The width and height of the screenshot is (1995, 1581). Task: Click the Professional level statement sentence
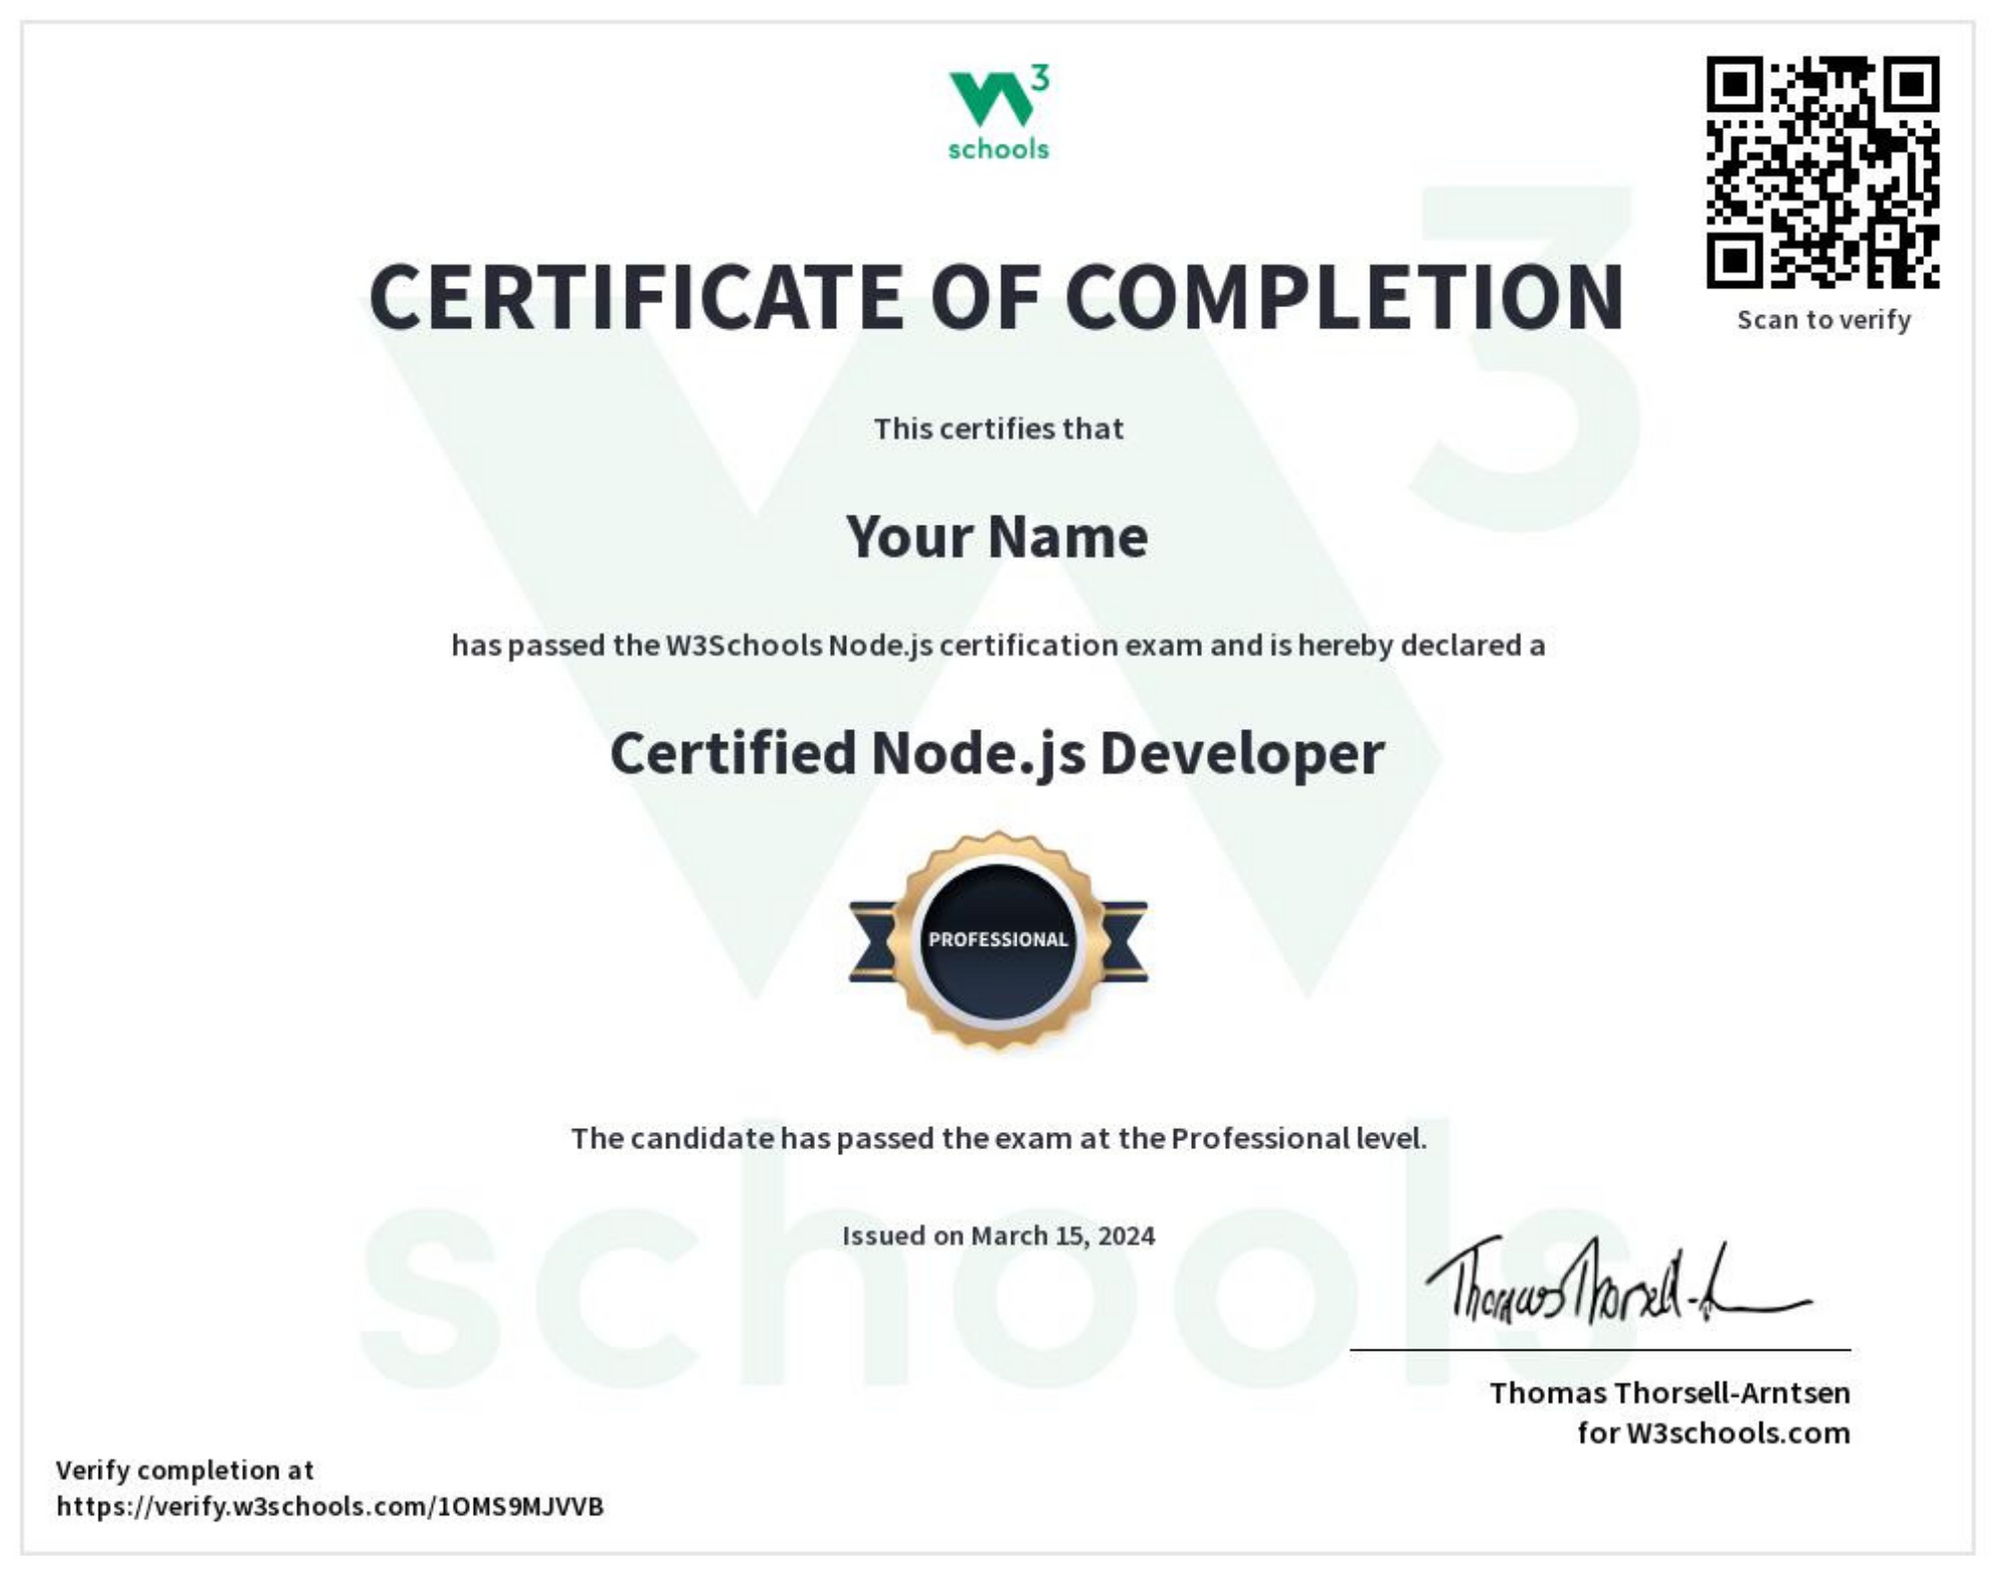coord(998,1135)
